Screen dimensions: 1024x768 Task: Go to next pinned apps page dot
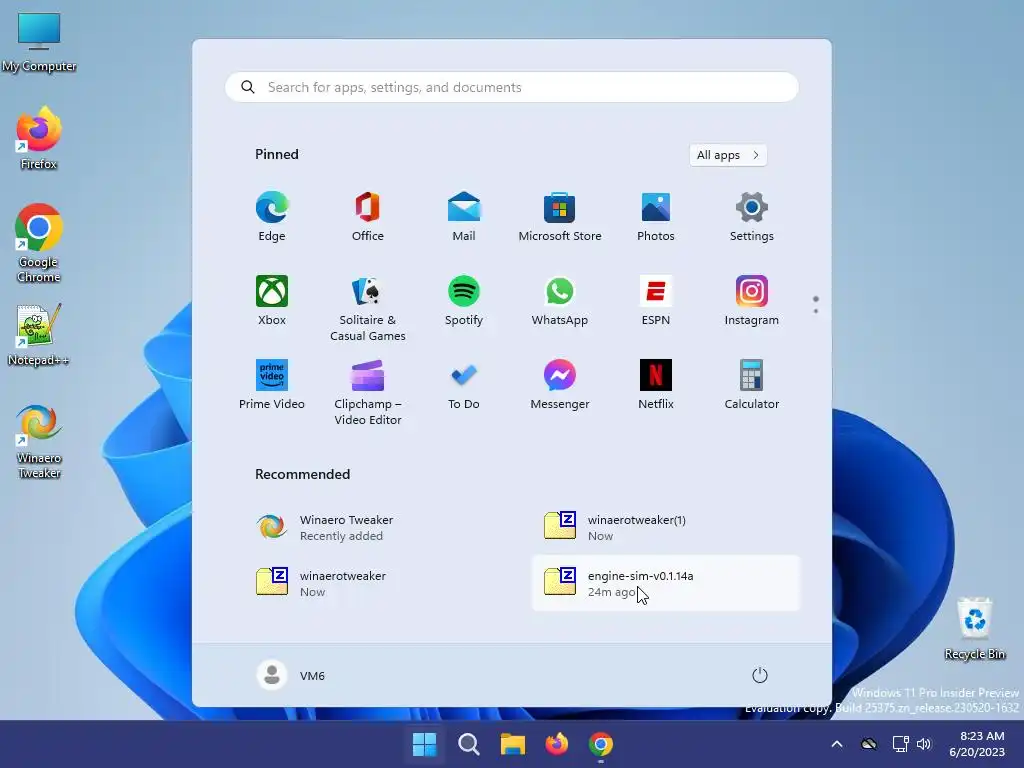tap(816, 311)
